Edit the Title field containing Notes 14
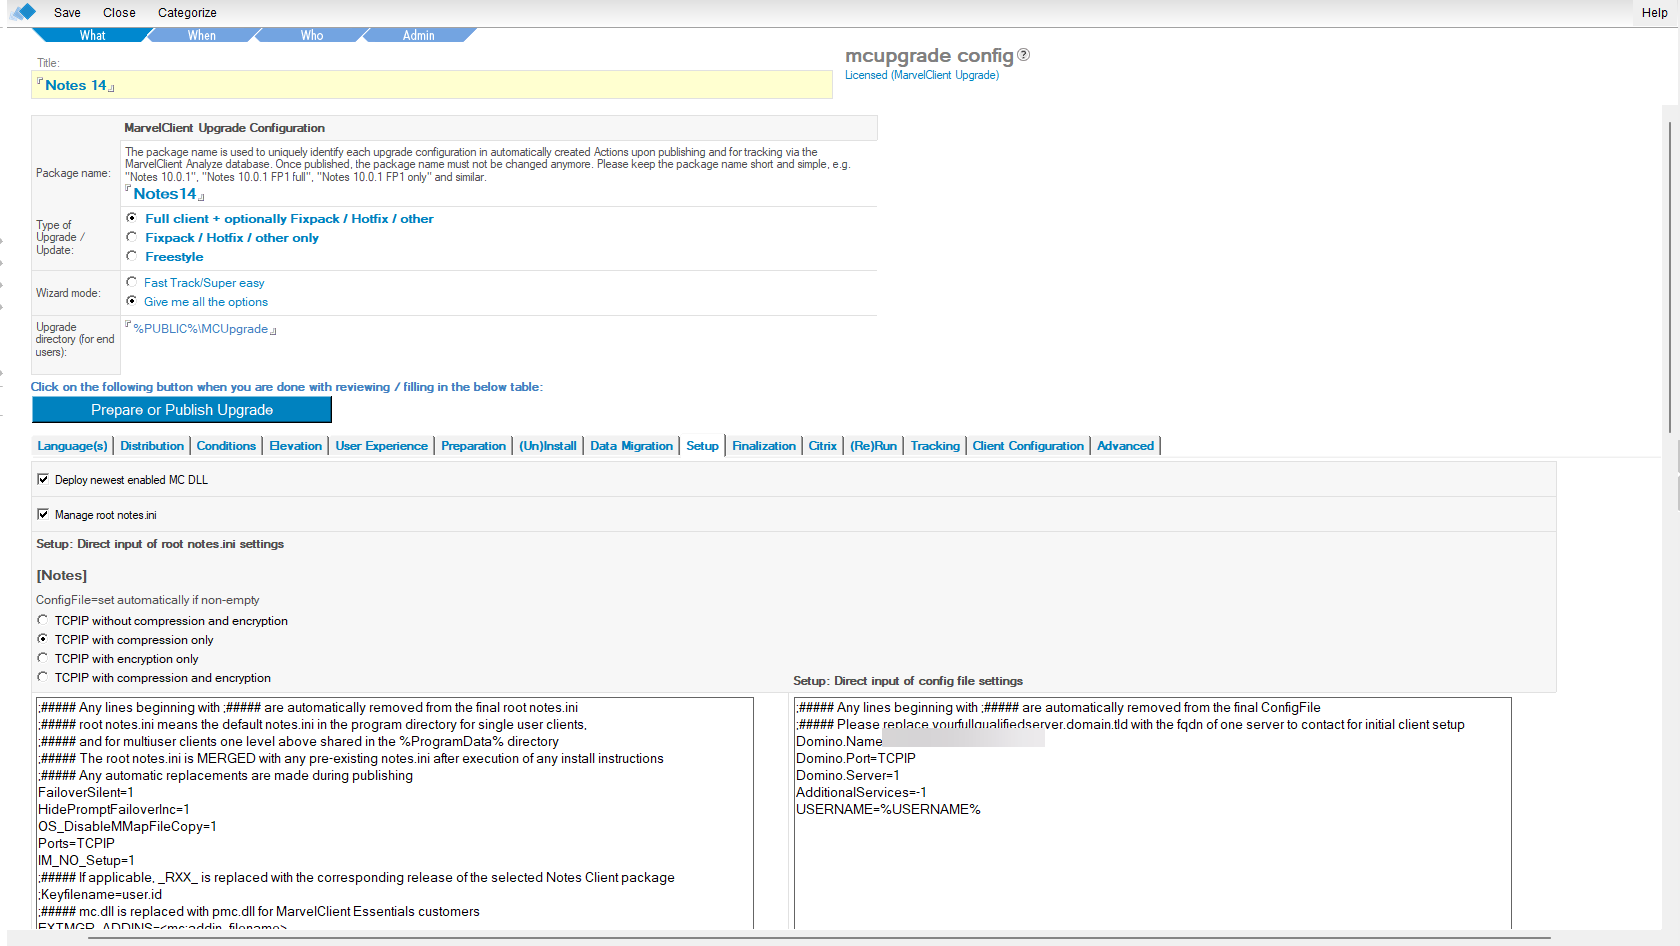This screenshot has height=946, width=1680. pyautogui.click(x=432, y=85)
